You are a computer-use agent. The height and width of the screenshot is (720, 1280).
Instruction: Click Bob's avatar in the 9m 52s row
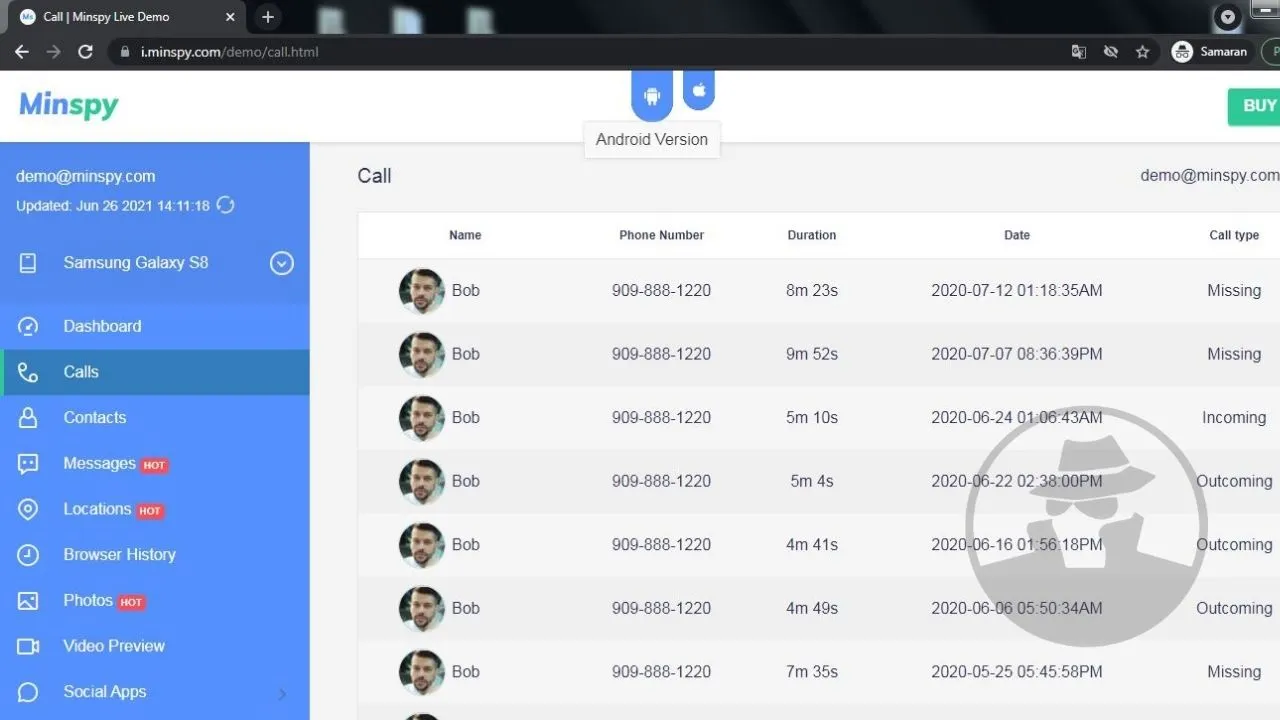click(422, 354)
